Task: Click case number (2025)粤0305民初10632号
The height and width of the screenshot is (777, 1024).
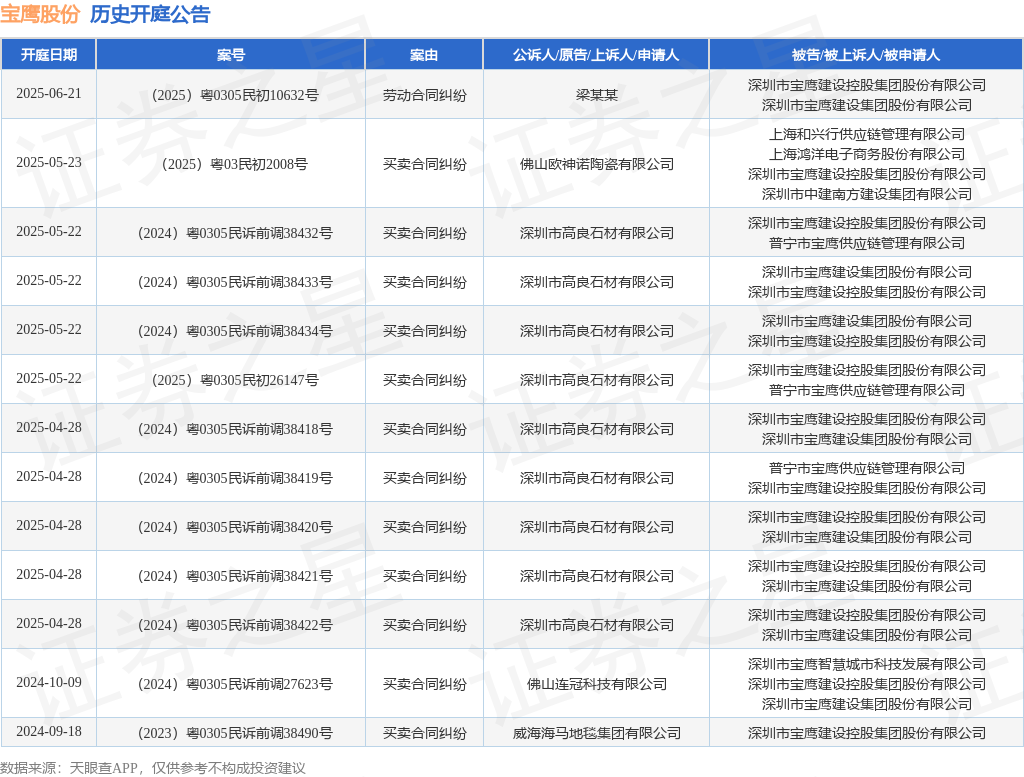Action: pos(235,95)
